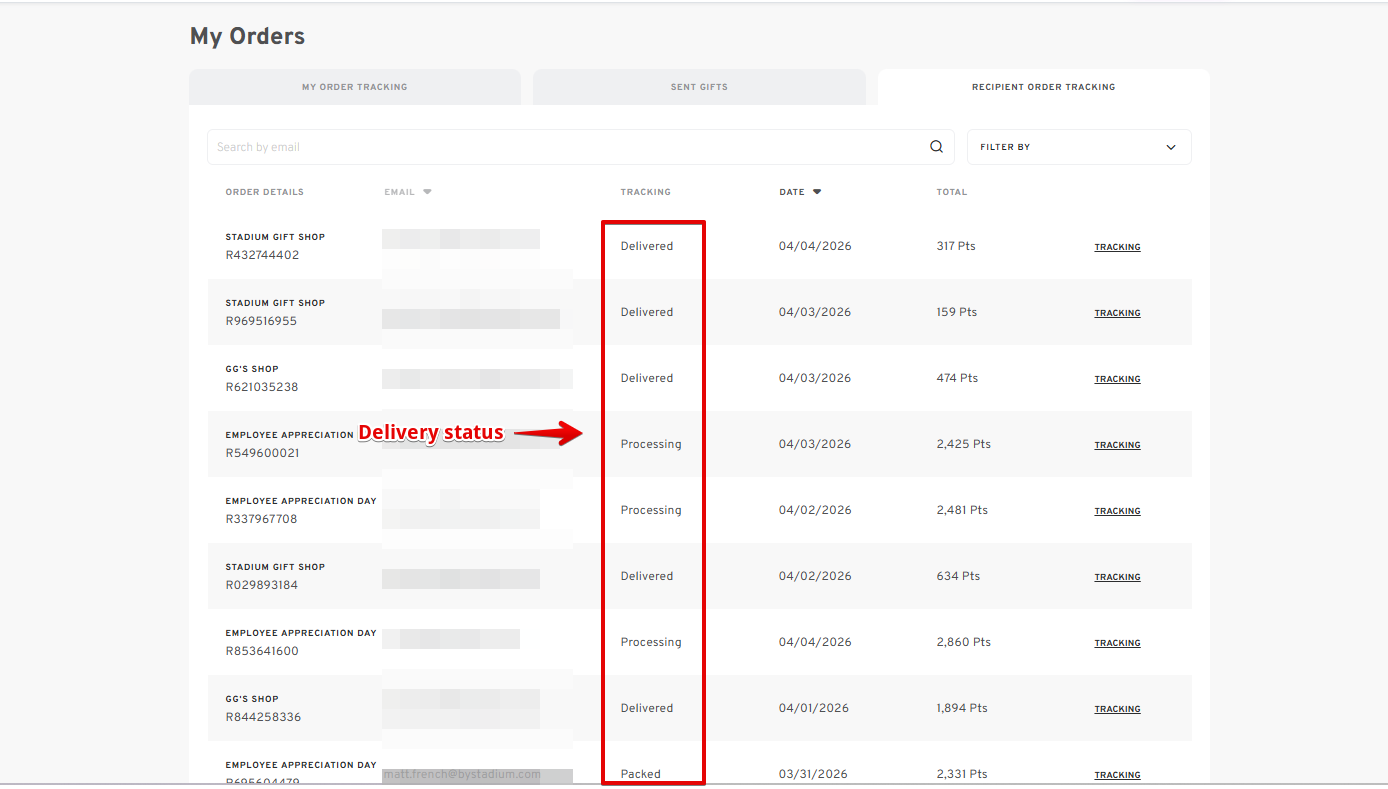Open the Sent Gifts tab

point(699,87)
